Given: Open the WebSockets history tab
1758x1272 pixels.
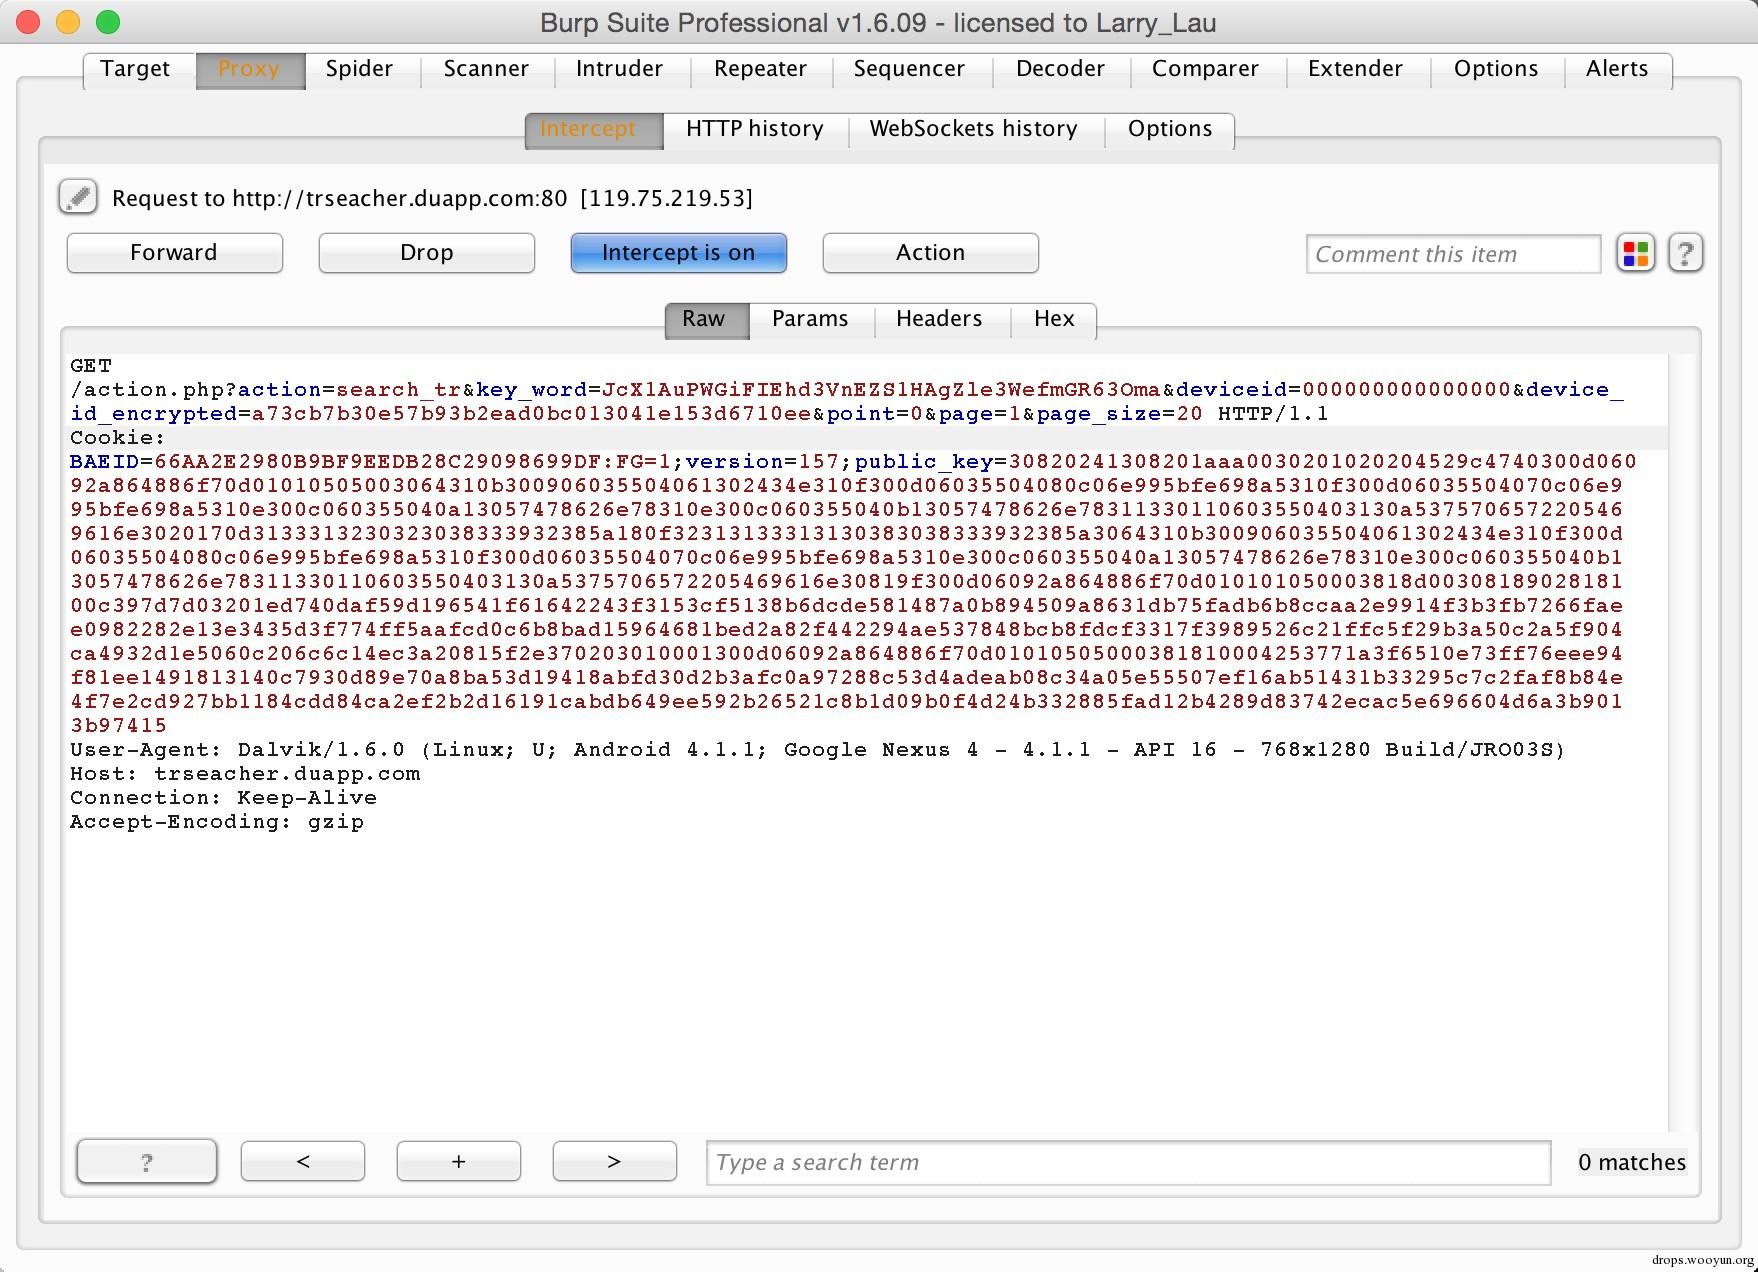Looking at the screenshot, I should 974,129.
